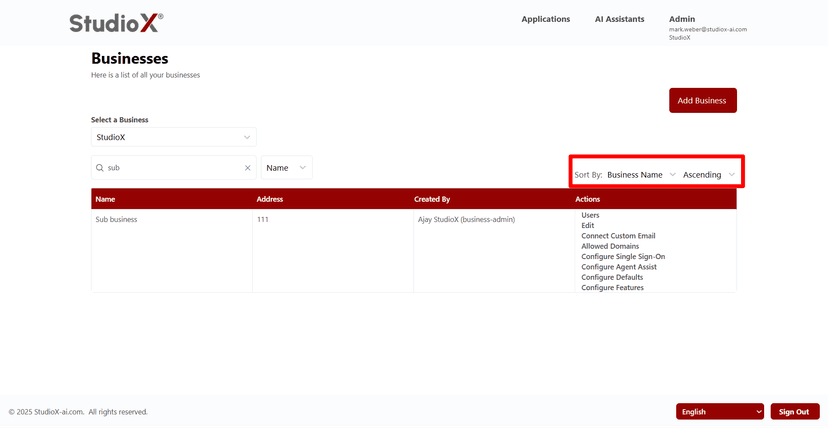Open the Name search filter dropdown

click(x=287, y=168)
